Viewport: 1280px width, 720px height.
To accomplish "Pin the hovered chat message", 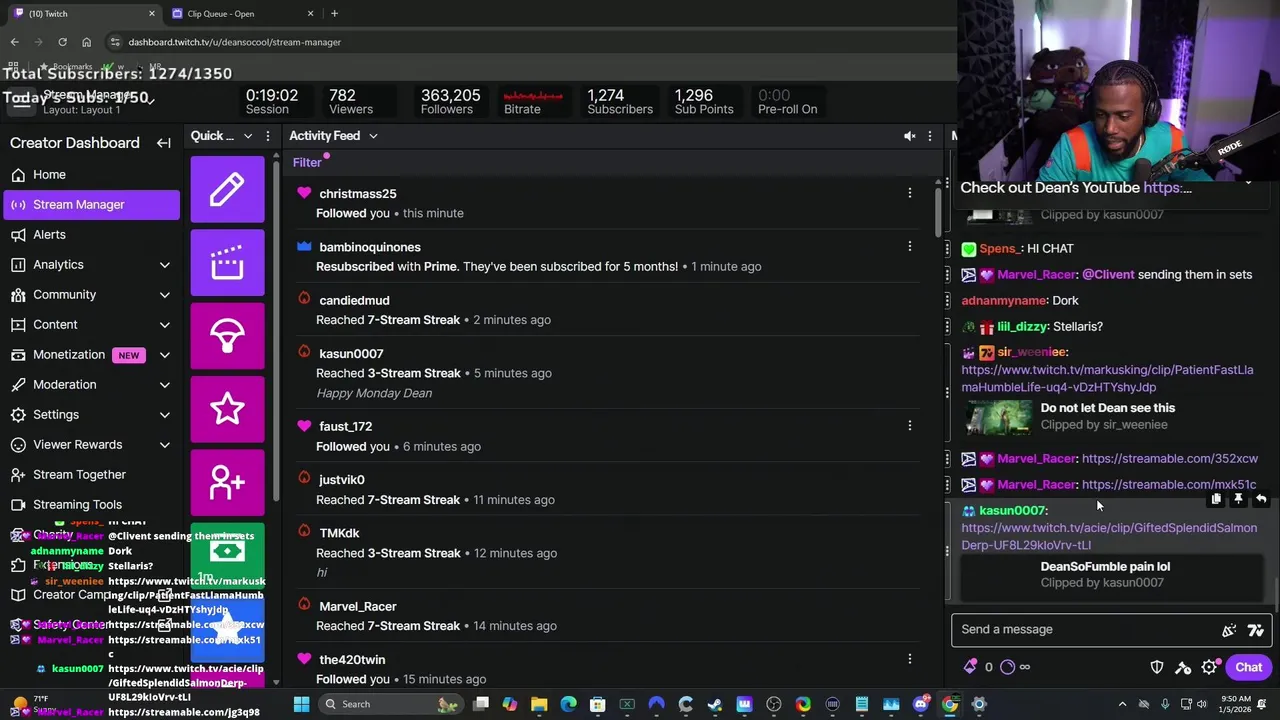I will [x=1238, y=499].
